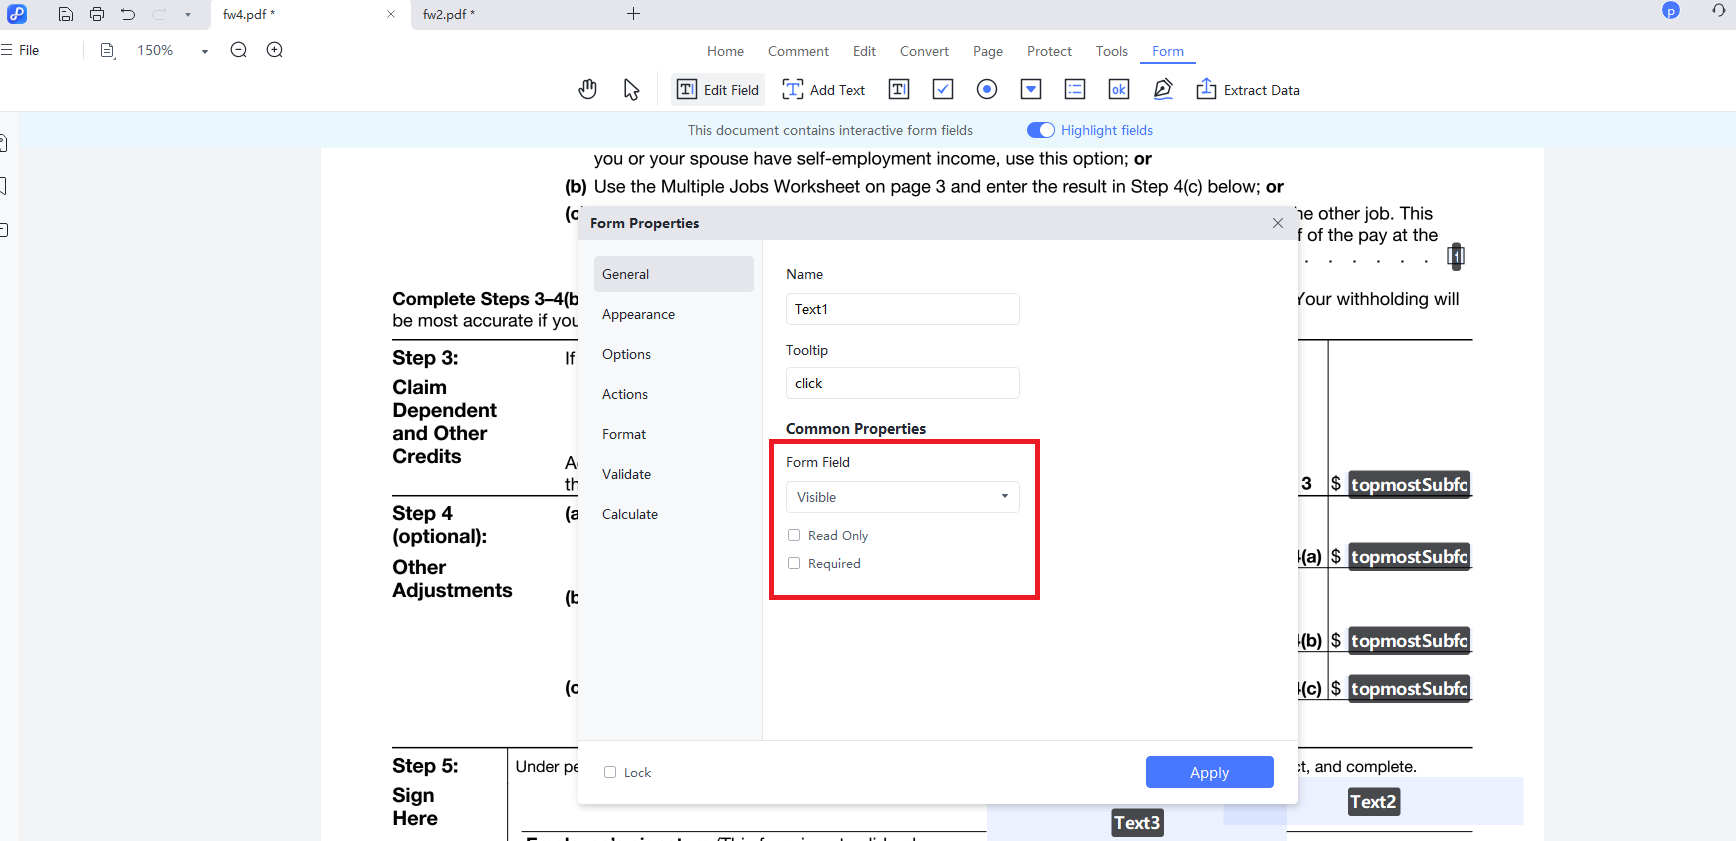The width and height of the screenshot is (1736, 841).
Task: Add an OK push button field
Action: coord(1118,90)
